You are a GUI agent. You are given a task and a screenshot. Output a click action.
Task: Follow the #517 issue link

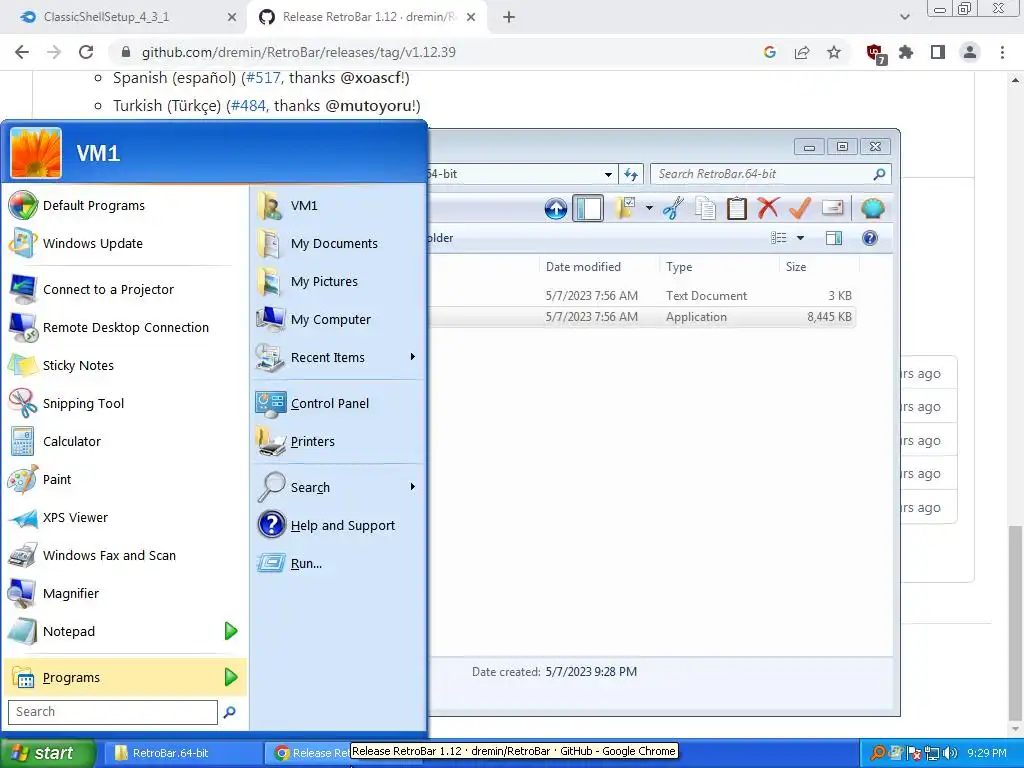click(263, 78)
